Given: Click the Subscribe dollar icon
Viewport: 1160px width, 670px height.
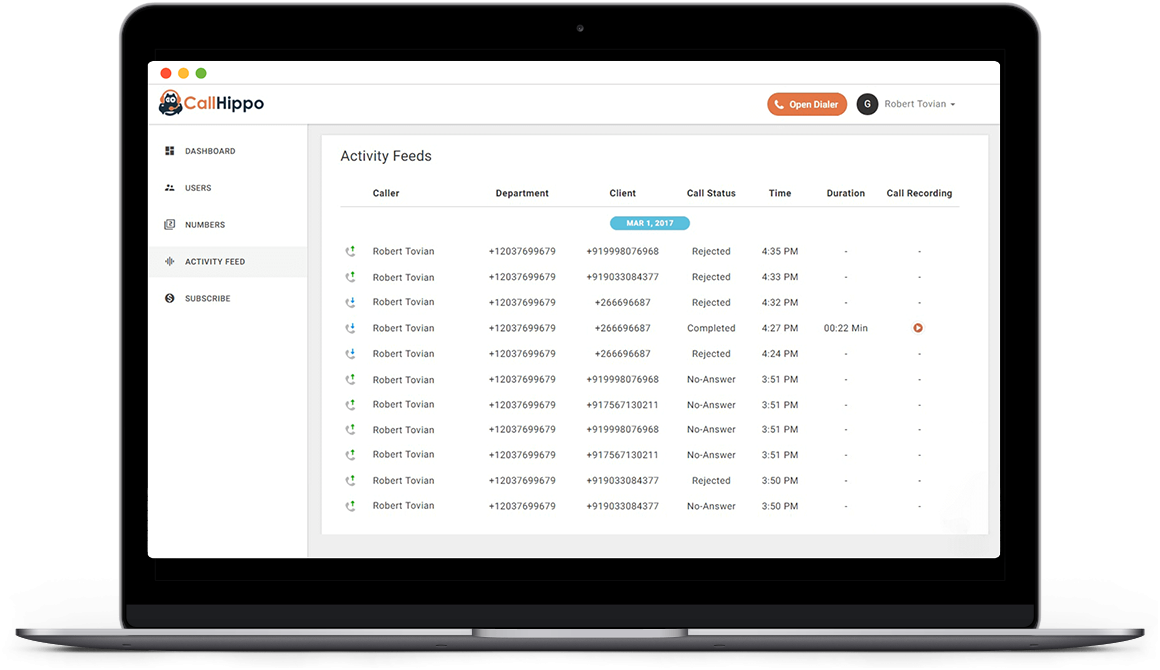Looking at the screenshot, I should tap(169, 299).
